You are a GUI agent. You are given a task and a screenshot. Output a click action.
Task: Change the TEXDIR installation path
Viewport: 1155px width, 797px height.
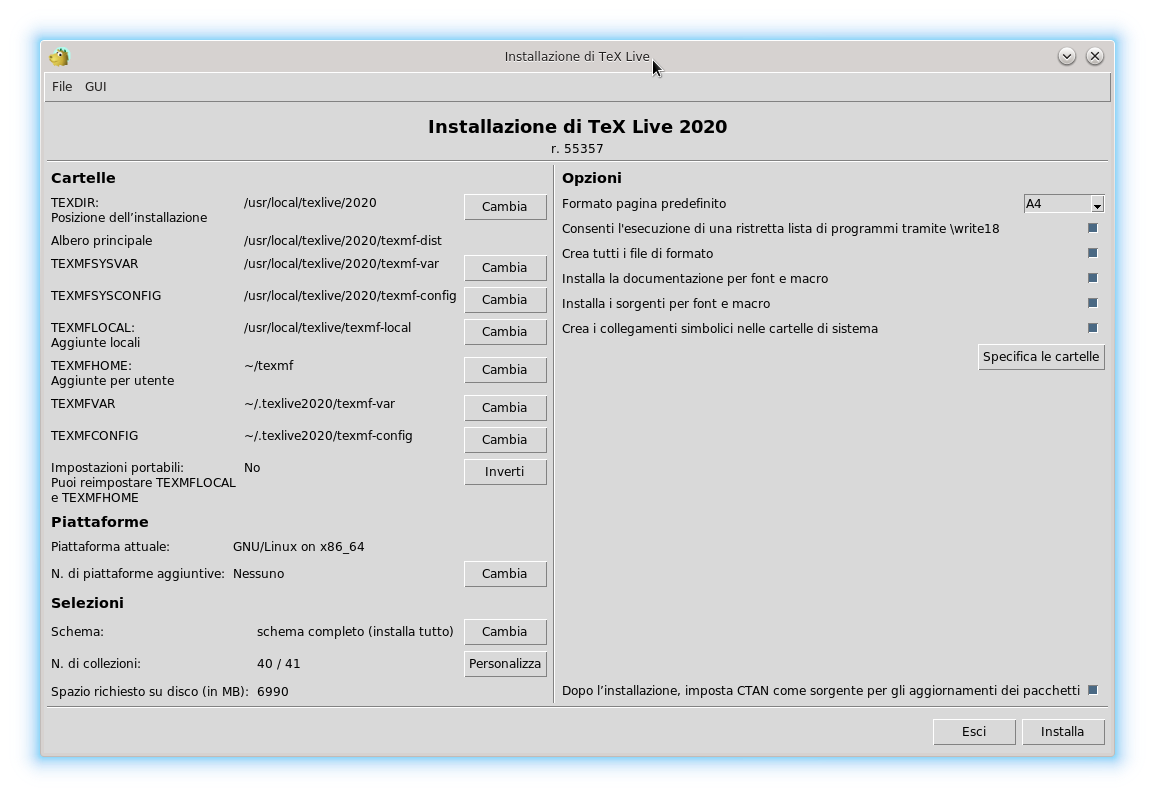[505, 207]
